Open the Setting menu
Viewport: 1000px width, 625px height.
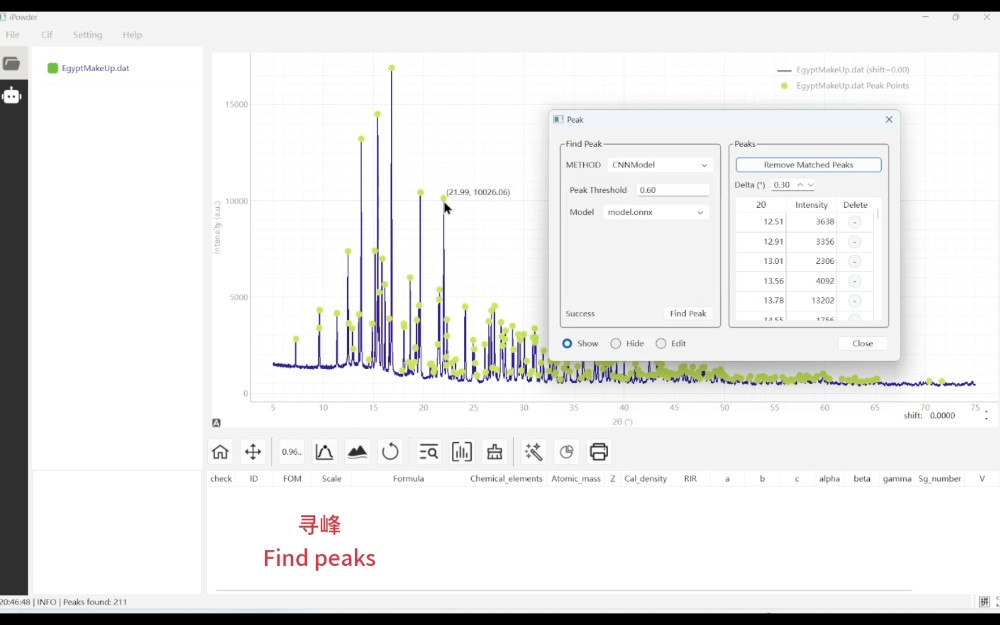pyautogui.click(x=87, y=34)
